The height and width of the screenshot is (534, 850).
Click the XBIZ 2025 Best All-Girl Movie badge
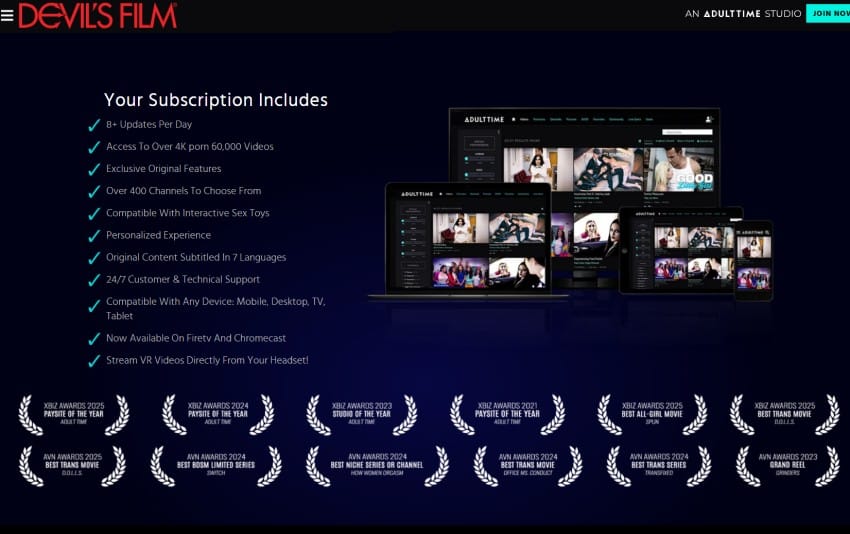point(652,414)
